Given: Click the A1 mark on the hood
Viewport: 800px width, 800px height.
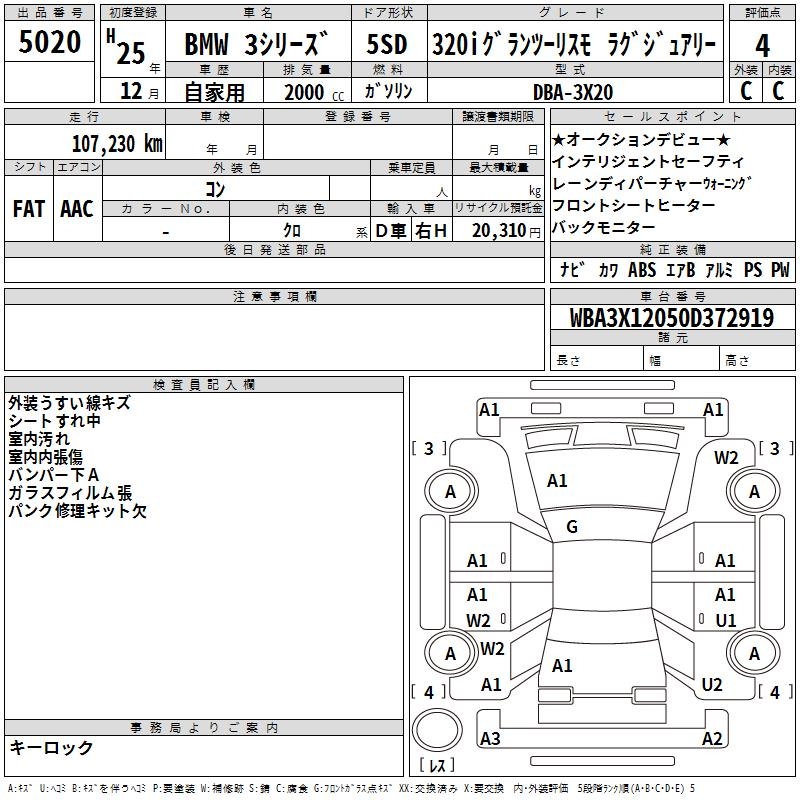Looking at the screenshot, I should click(557, 481).
